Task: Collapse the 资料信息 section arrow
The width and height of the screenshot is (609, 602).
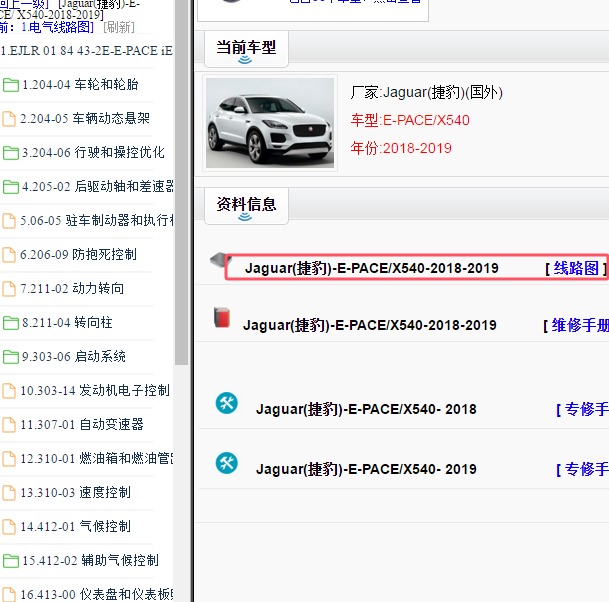Action: coord(245,217)
